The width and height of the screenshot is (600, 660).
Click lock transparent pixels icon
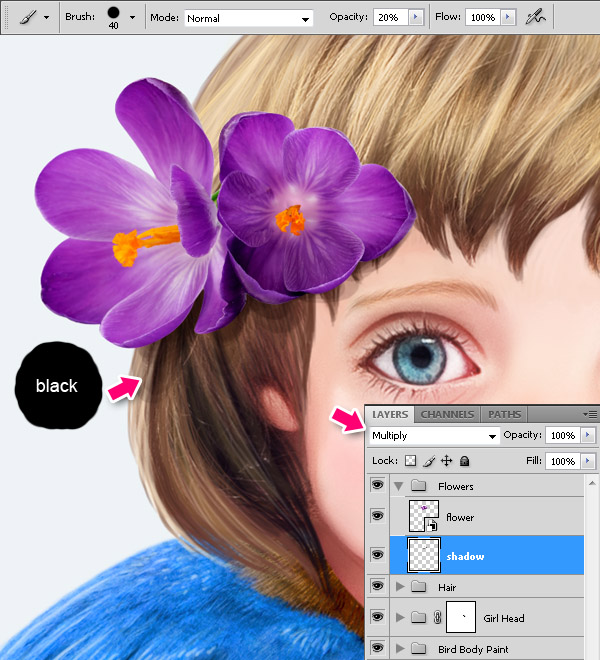[410, 461]
